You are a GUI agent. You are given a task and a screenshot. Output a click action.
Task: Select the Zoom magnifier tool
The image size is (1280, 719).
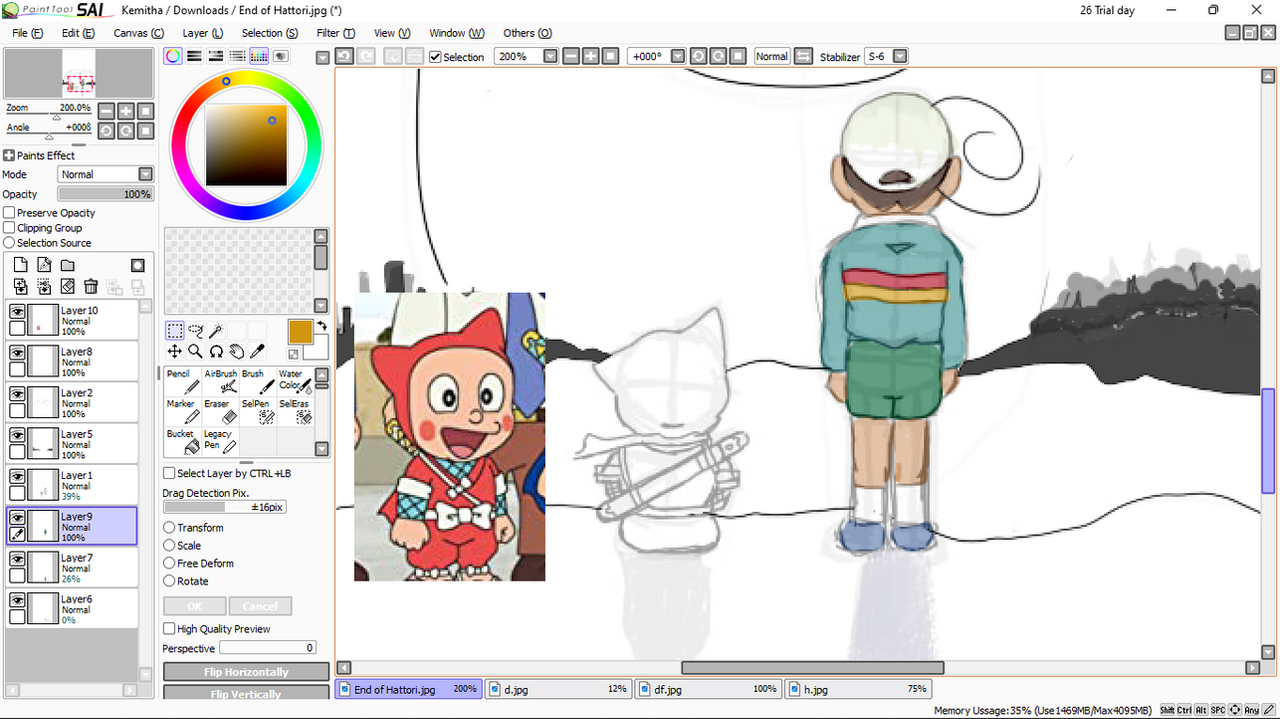(195, 351)
